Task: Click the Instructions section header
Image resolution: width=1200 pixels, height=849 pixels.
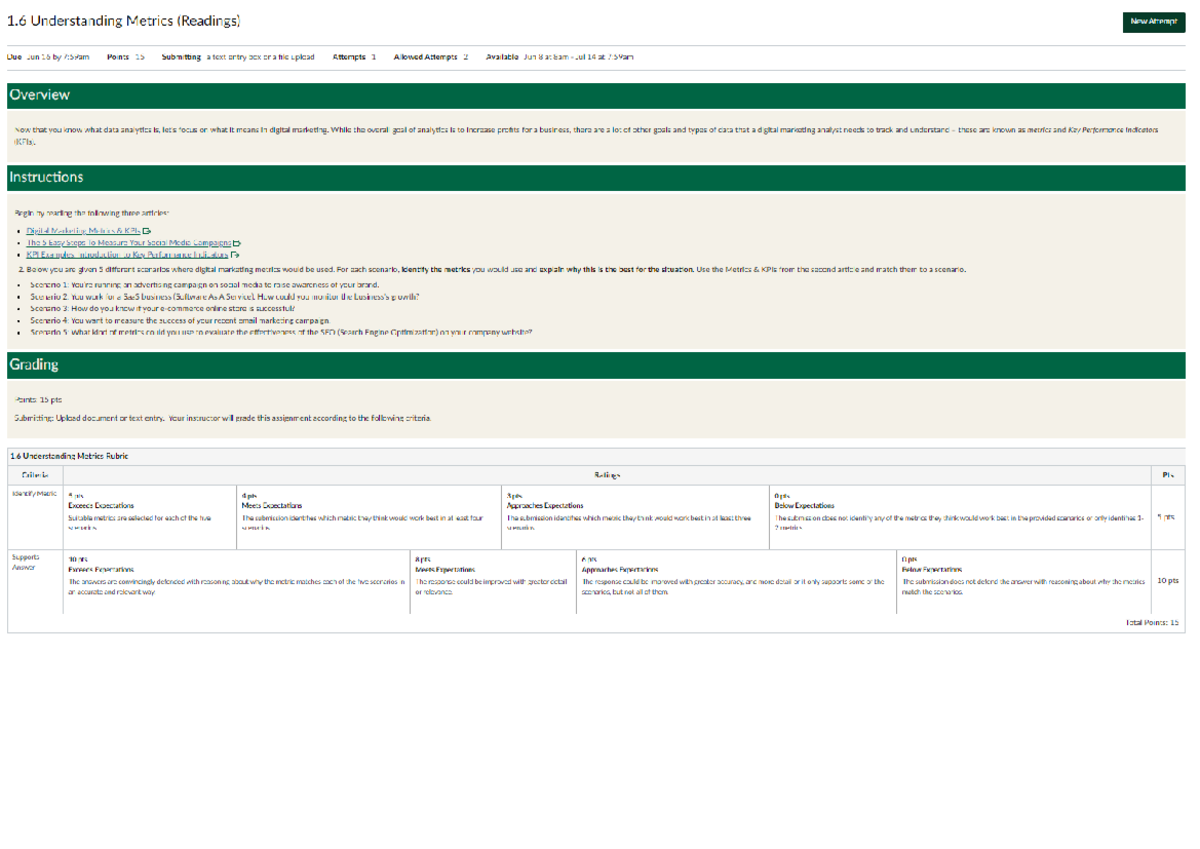Action: tap(46, 177)
